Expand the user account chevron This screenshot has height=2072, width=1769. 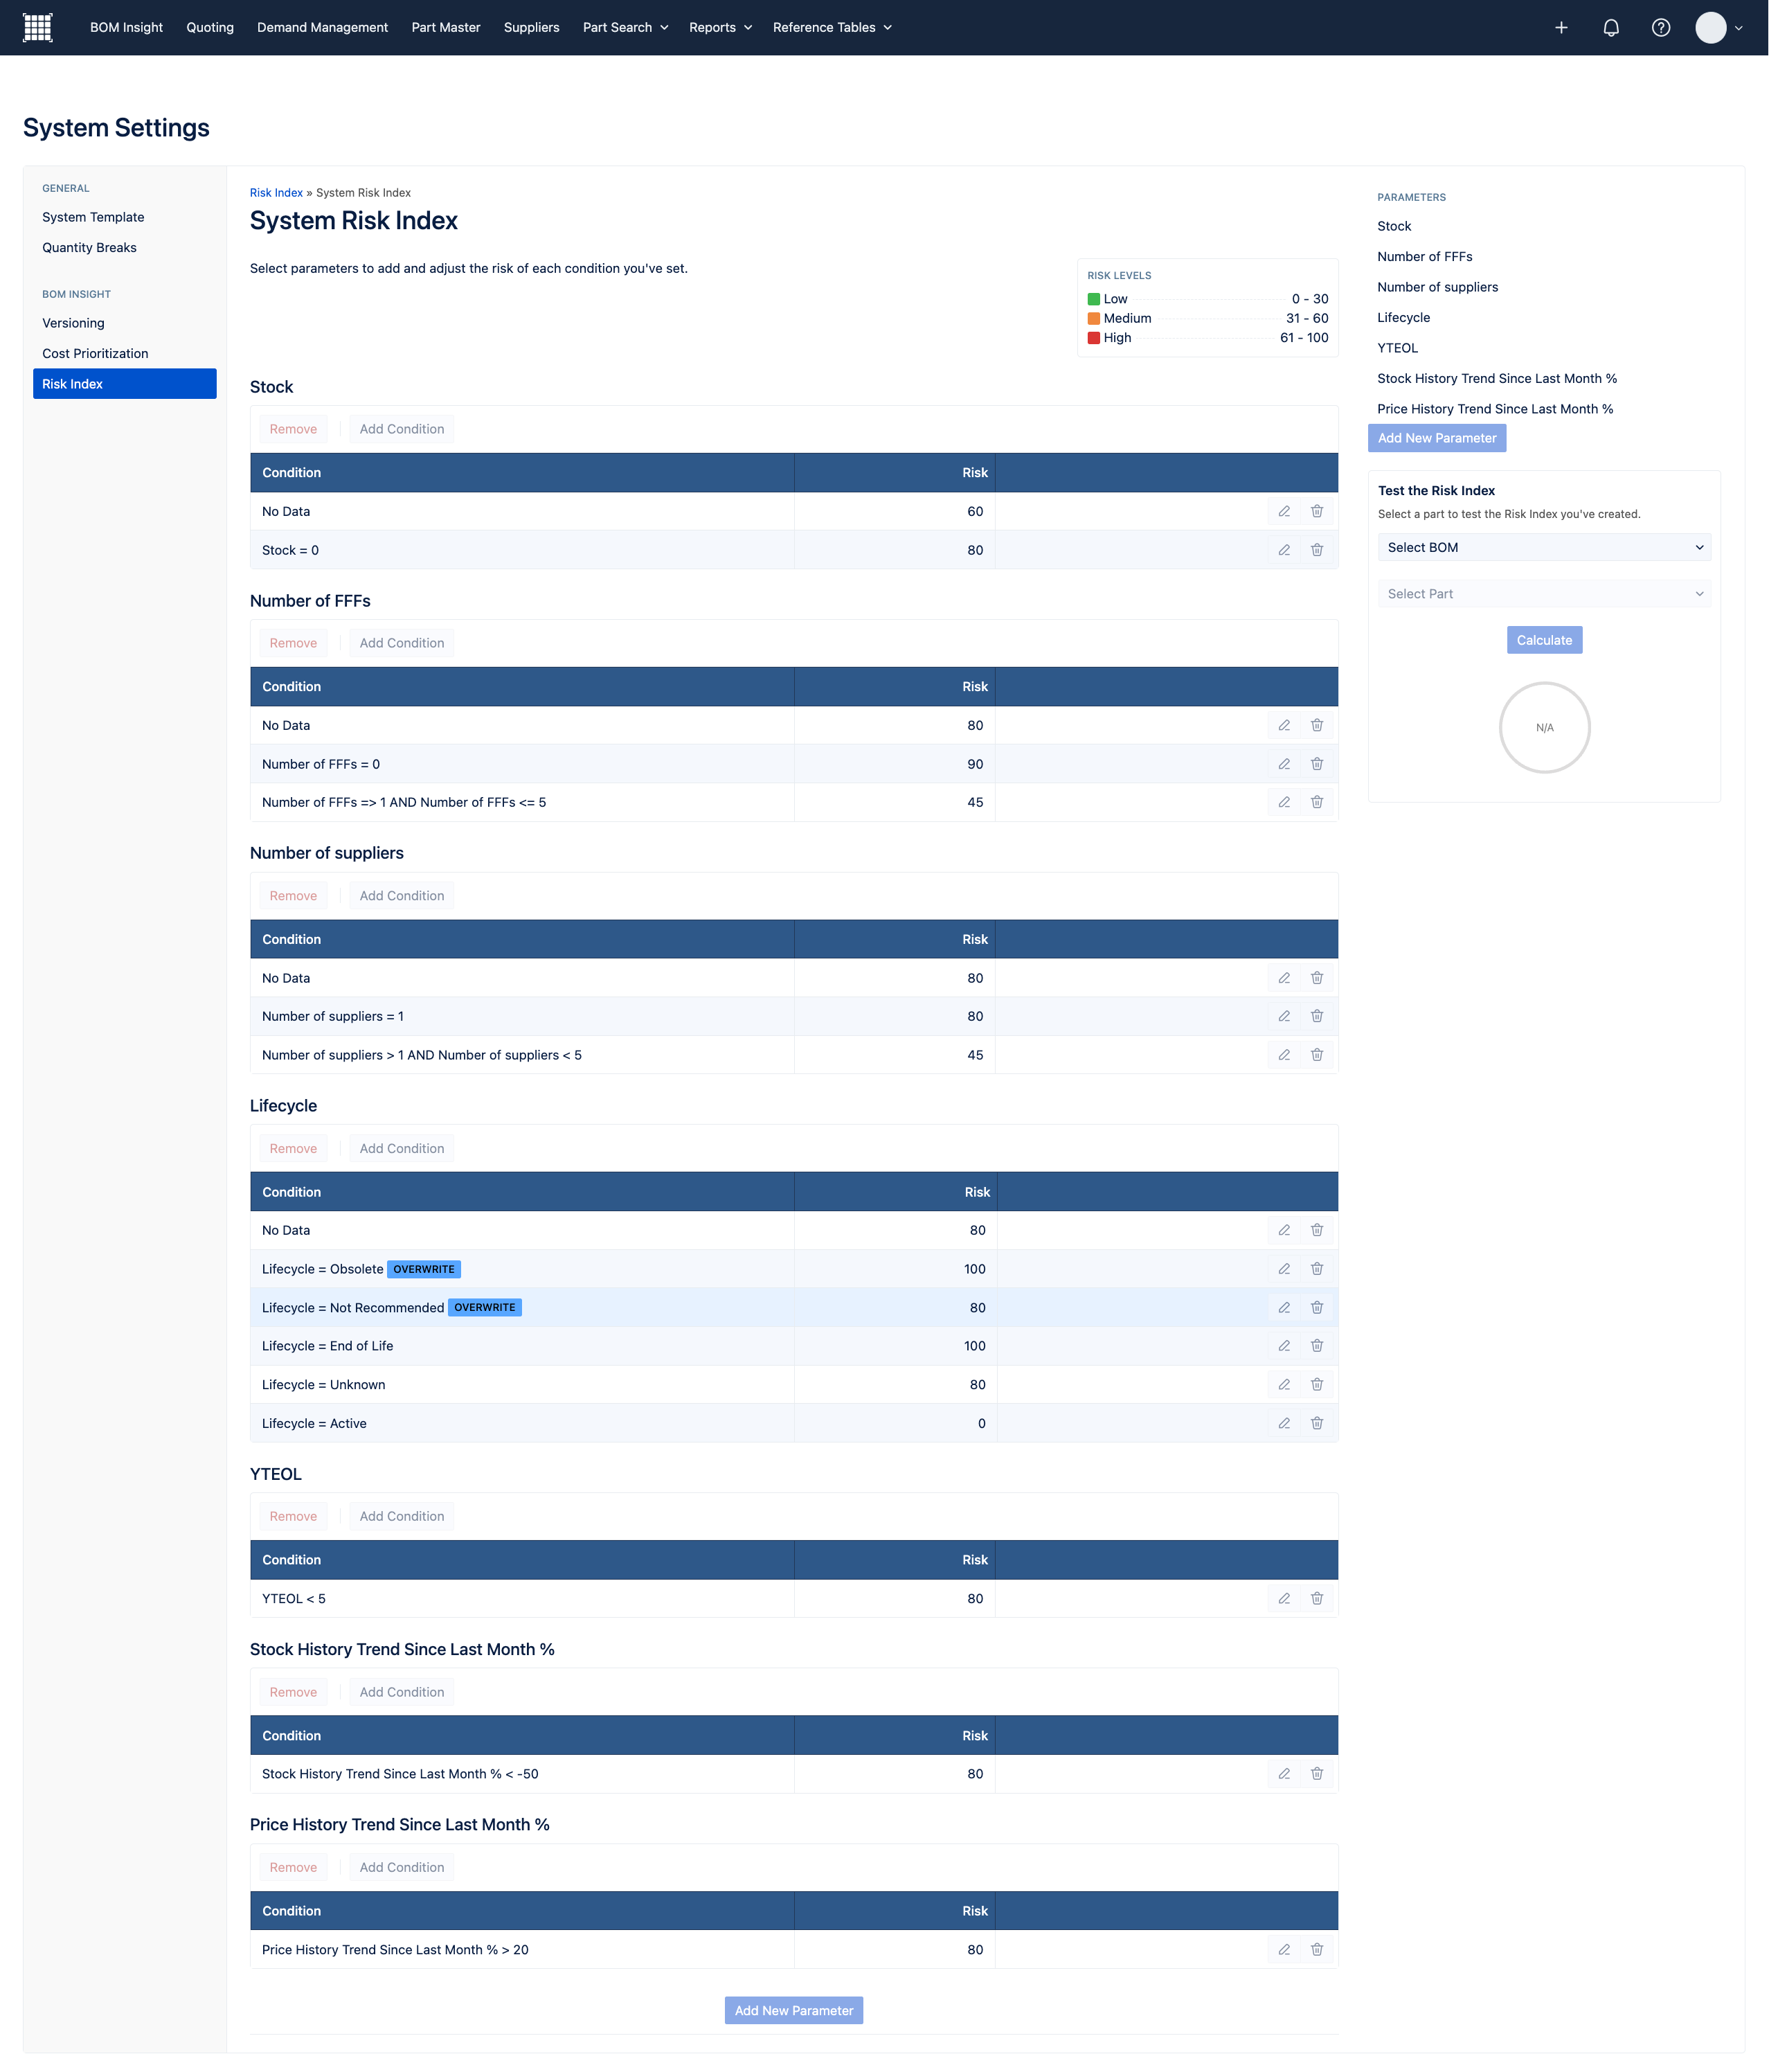[x=1739, y=28]
